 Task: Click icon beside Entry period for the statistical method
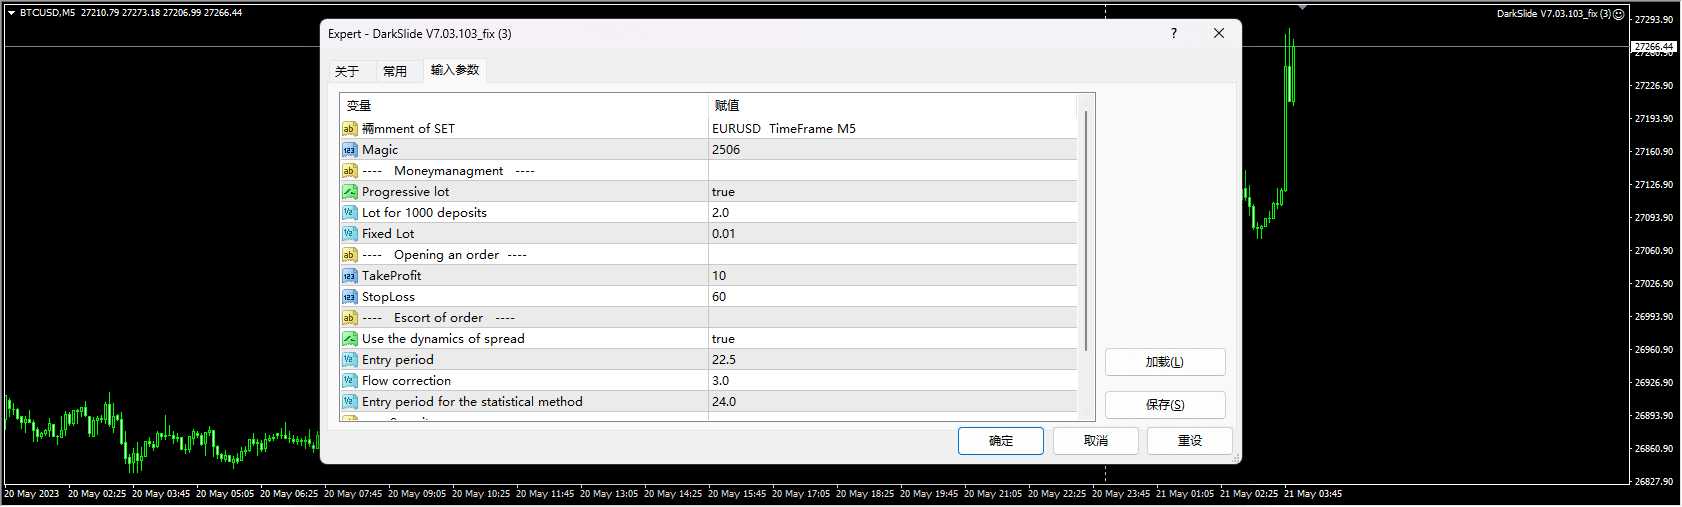coord(349,402)
